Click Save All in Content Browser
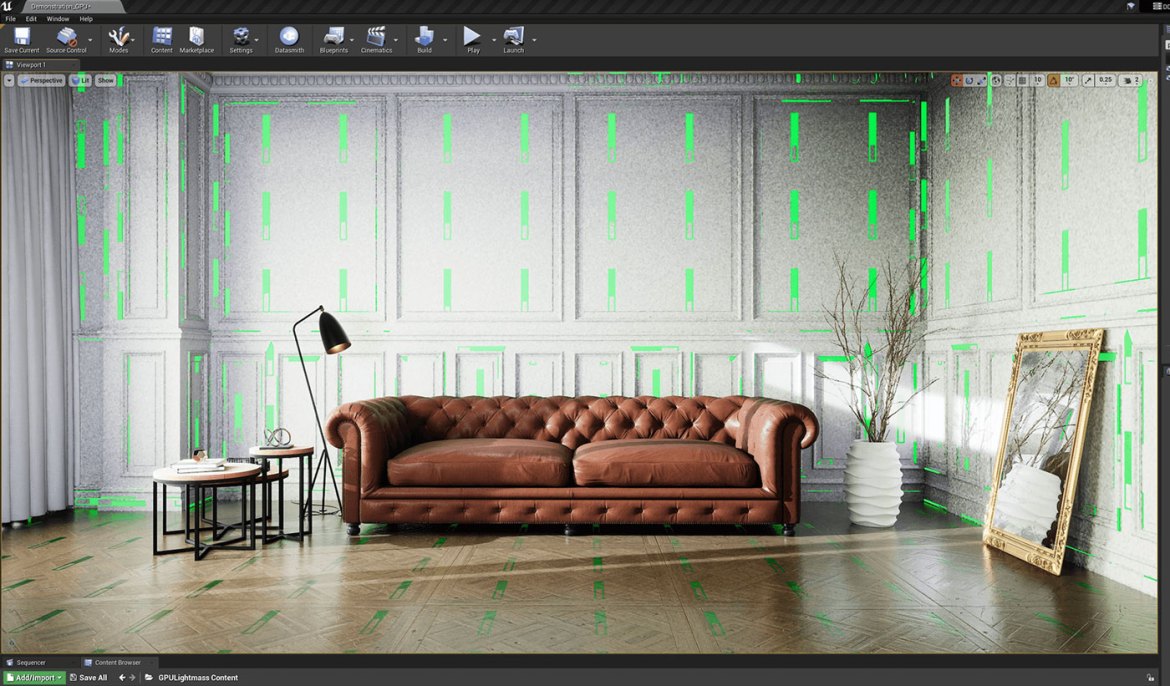The height and width of the screenshot is (686, 1170). pyautogui.click(x=88, y=678)
